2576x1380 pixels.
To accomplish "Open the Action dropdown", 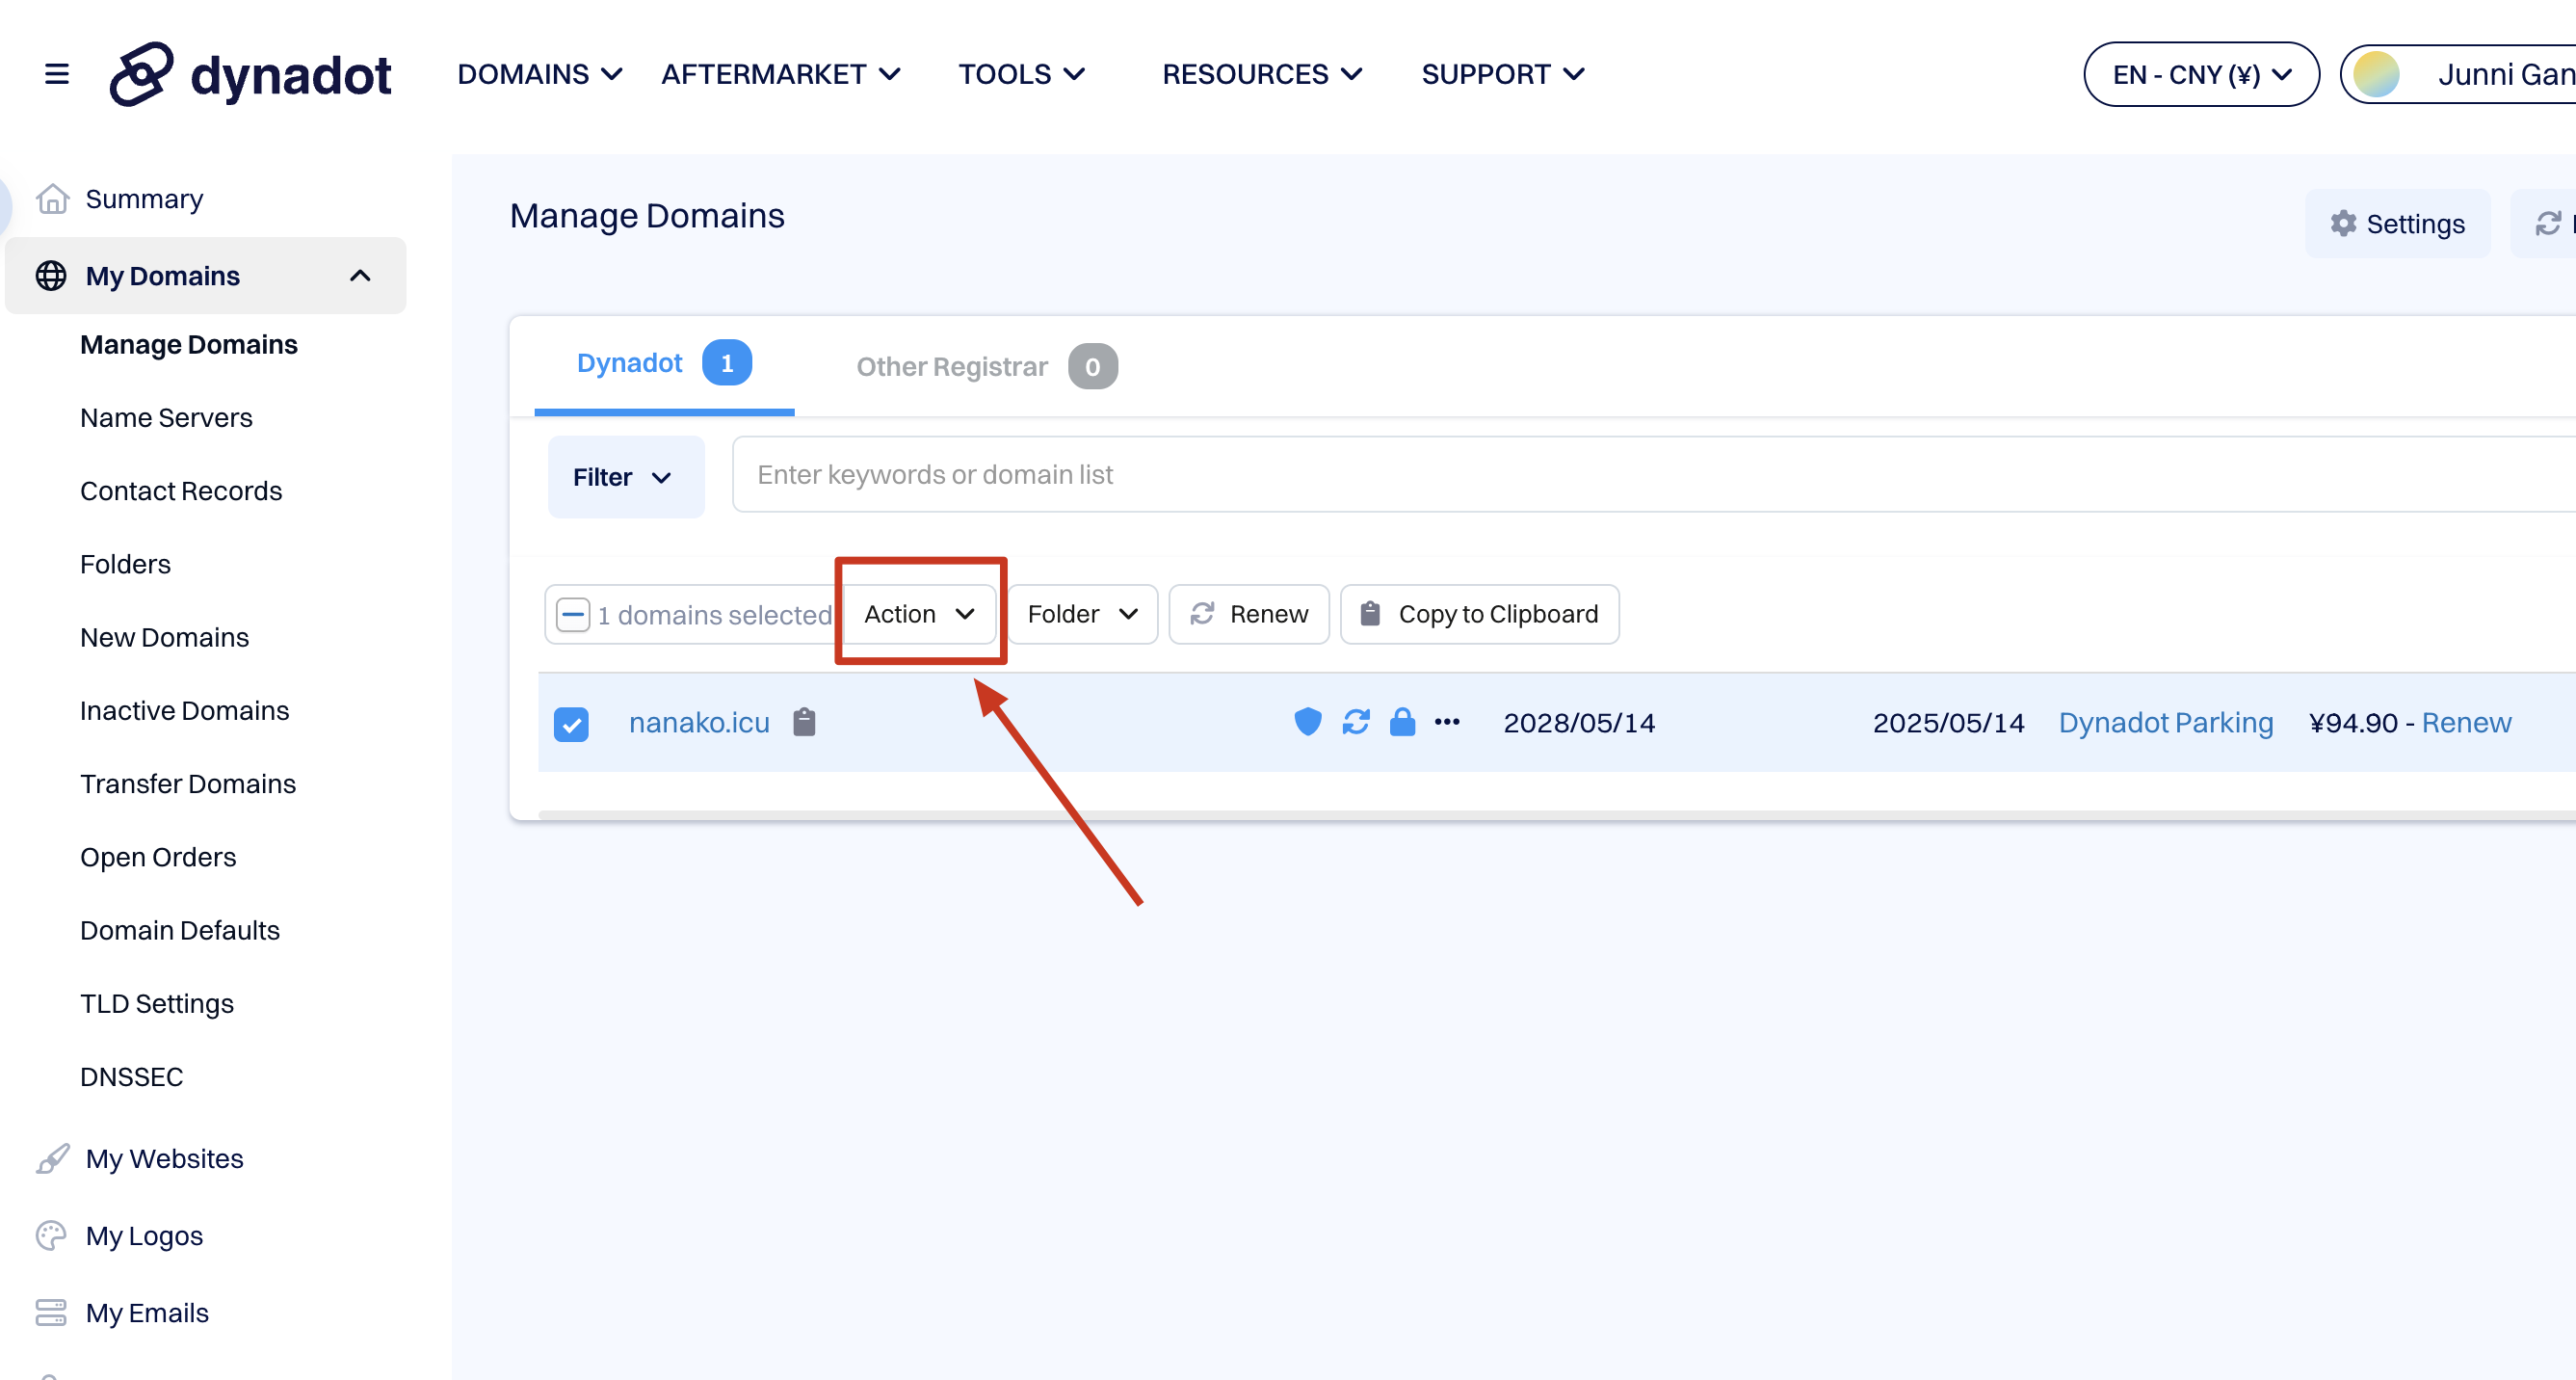I will (919, 614).
